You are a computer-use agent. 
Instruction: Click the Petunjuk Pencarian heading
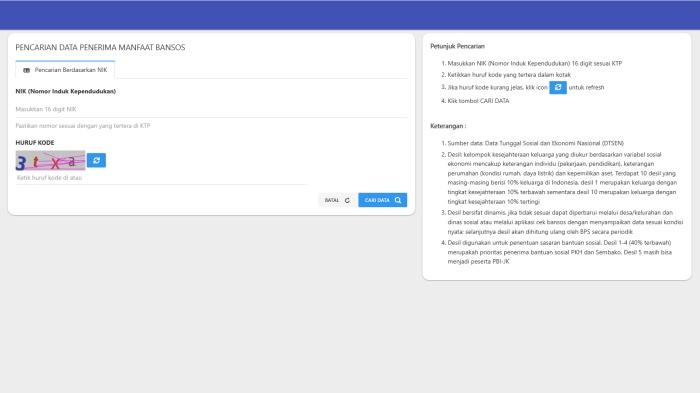457,46
